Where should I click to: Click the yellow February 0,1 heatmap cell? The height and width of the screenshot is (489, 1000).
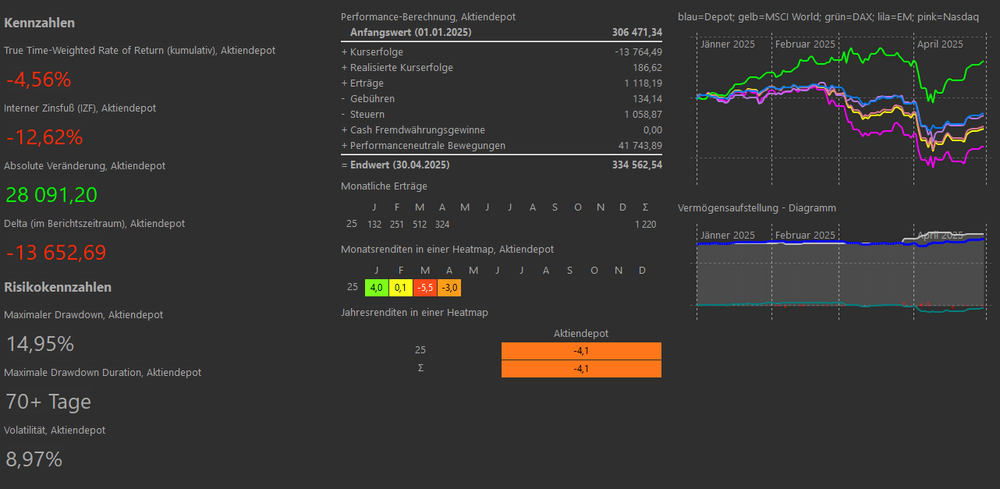click(x=399, y=288)
